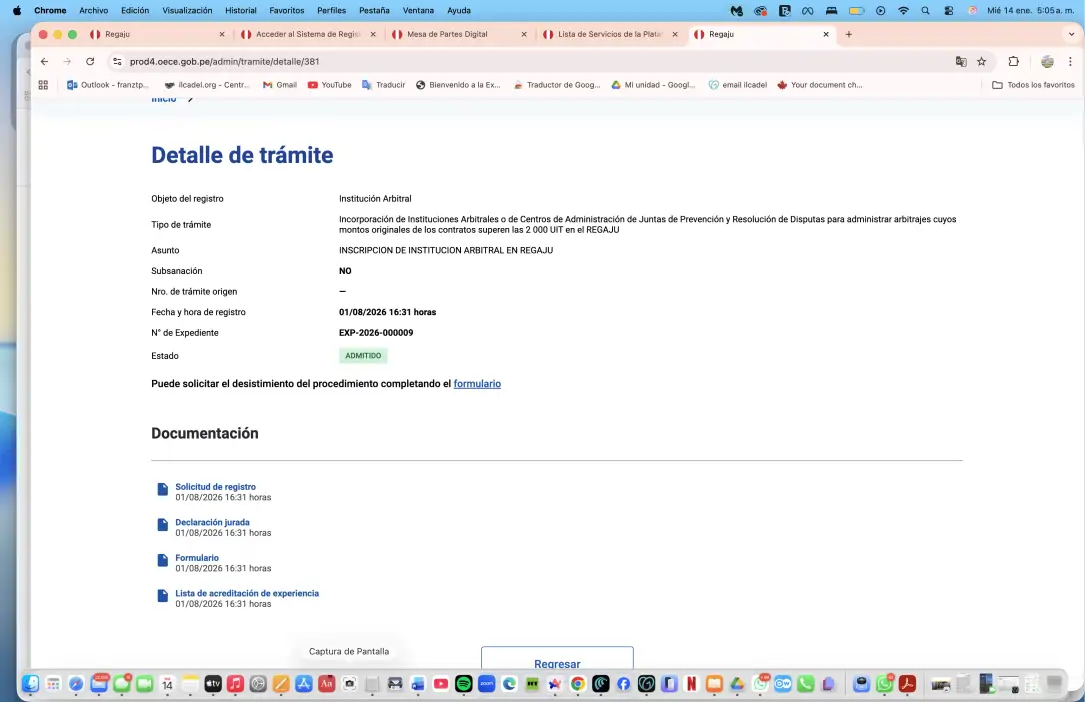
Task: Open the Historial menu in the menu bar
Action: pos(240,10)
